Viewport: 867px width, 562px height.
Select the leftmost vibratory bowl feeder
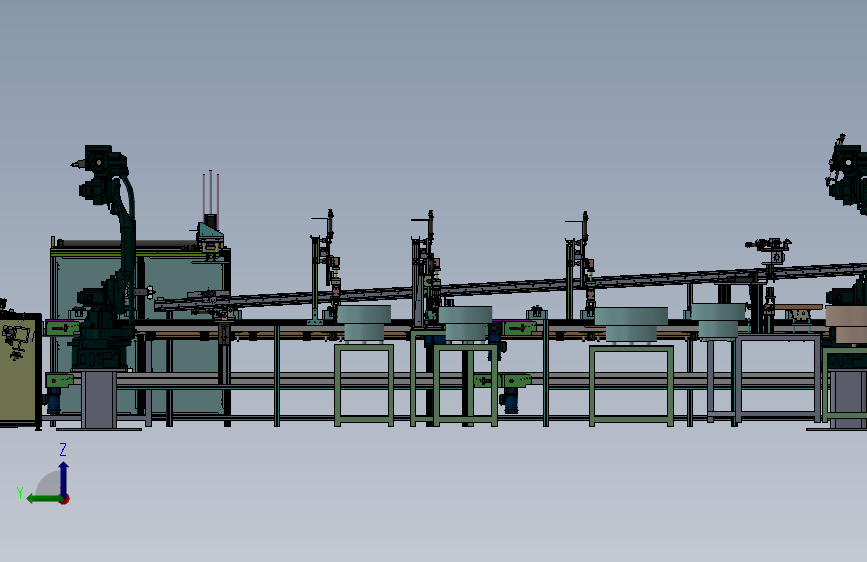point(363,323)
